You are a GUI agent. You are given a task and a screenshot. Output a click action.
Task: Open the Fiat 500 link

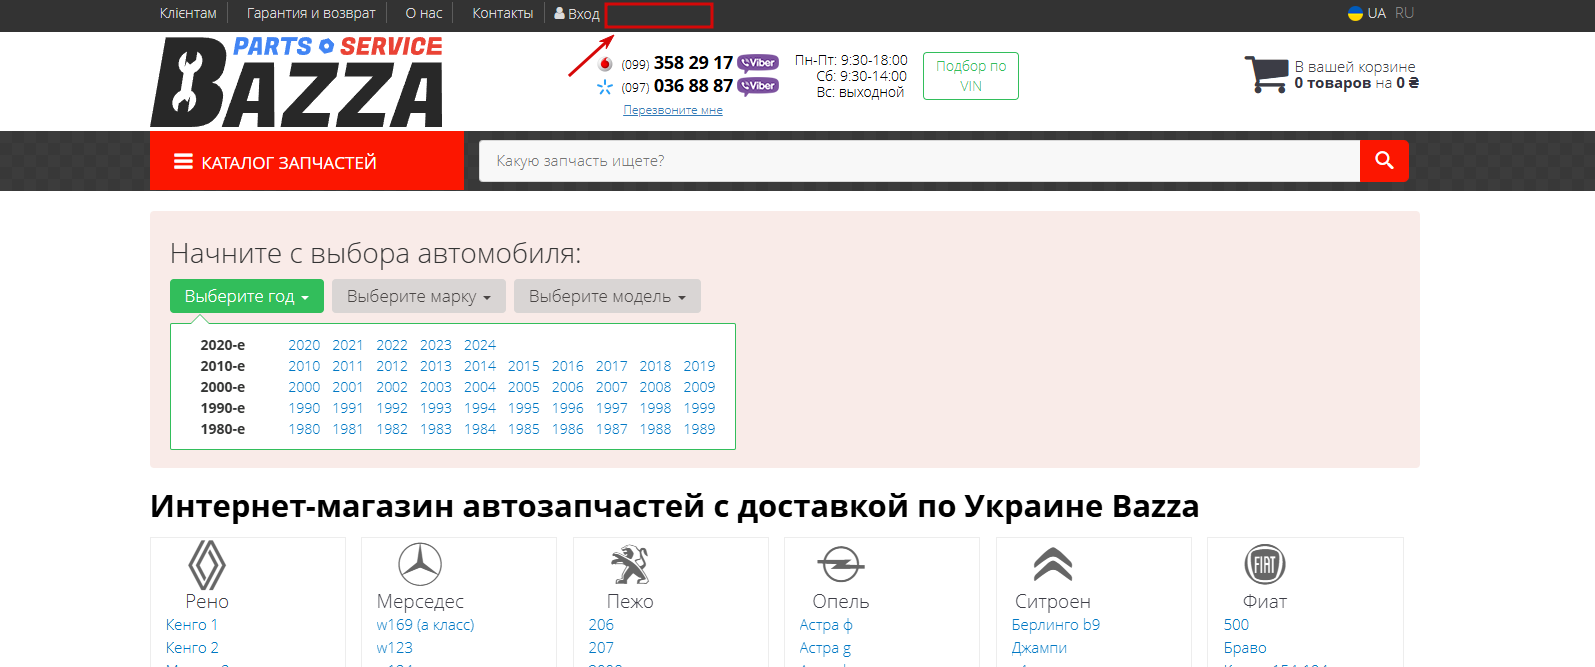click(x=1236, y=625)
